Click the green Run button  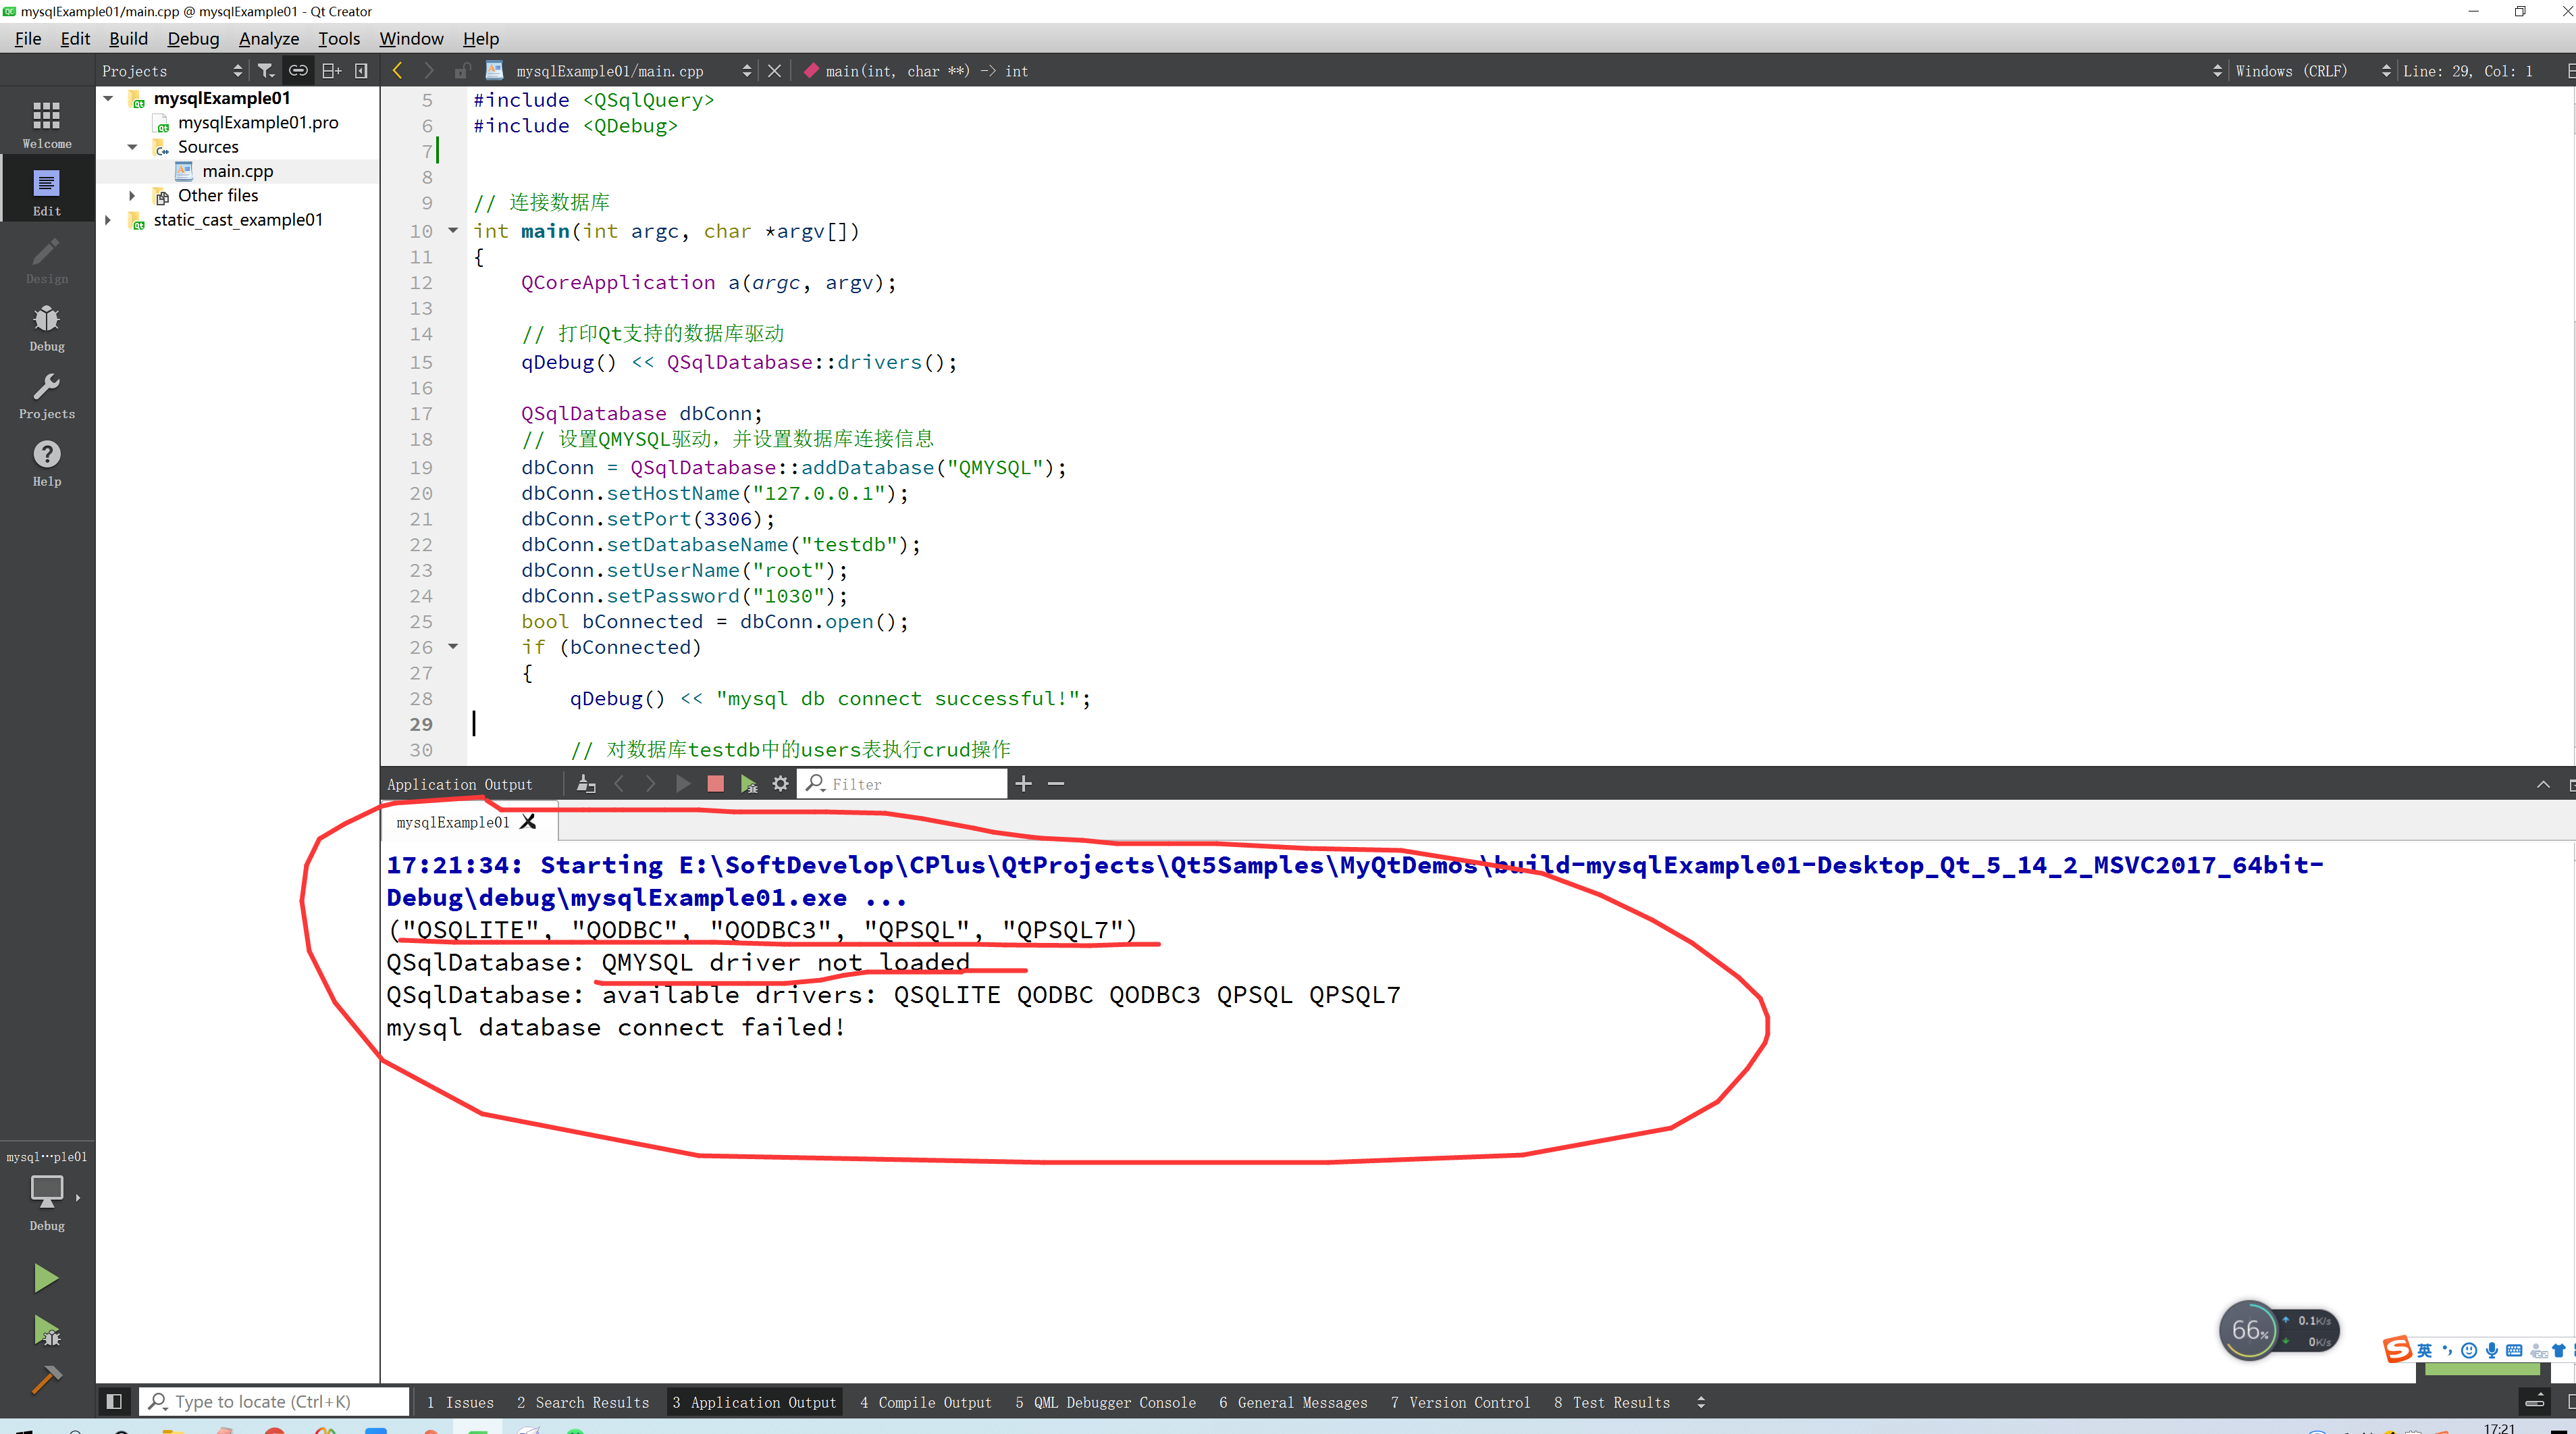tap(45, 1277)
